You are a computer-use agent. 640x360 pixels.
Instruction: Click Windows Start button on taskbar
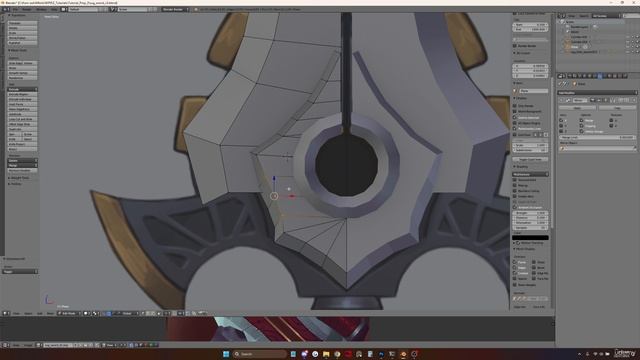click(226, 354)
